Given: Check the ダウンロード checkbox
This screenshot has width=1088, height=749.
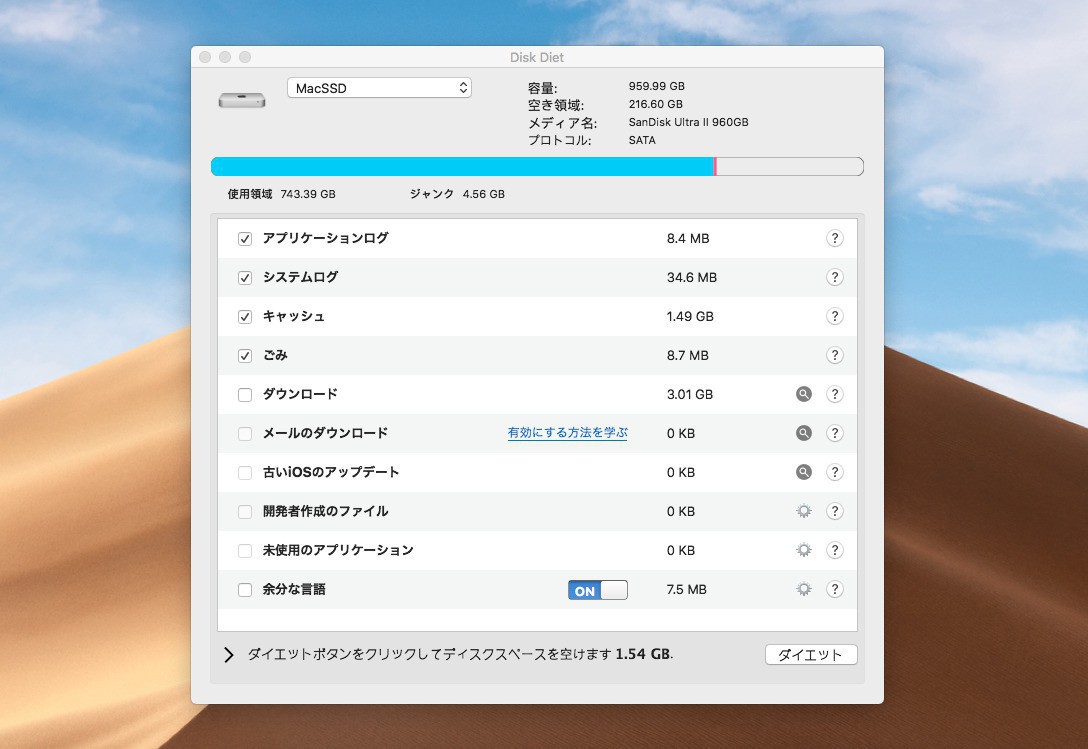Looking at the screenshot, I should [x=245, y=395].
